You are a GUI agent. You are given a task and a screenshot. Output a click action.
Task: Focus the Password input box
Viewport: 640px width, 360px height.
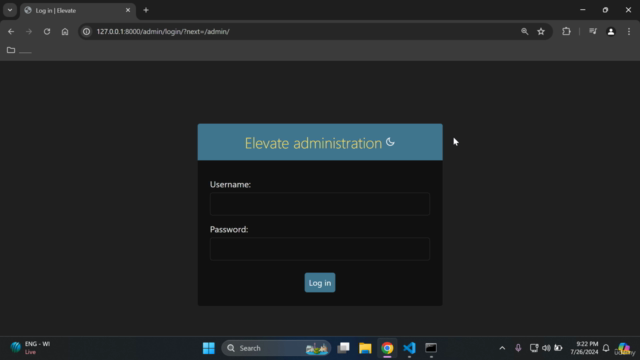click(x=320, y=249)
